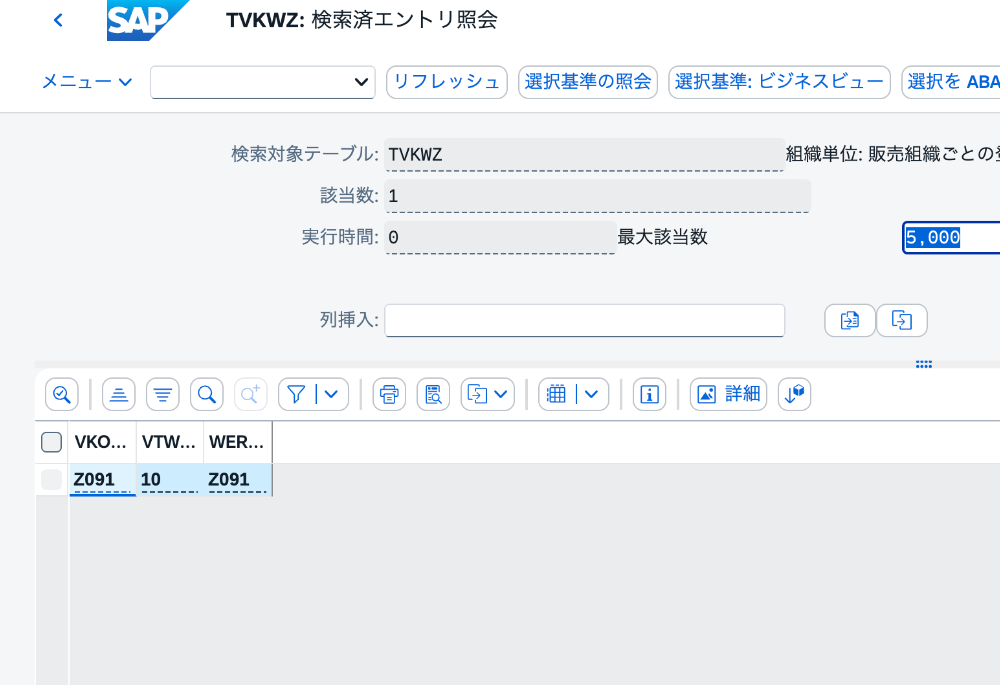Screen dimensions: 1000x685
Task: Click the SAP logo
Action: pos(147,20)
